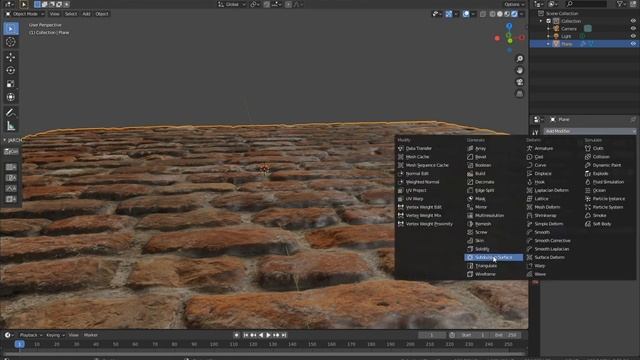Switch to rendered viewport shading
640x360 pixels.
click(x=514, y=14)
